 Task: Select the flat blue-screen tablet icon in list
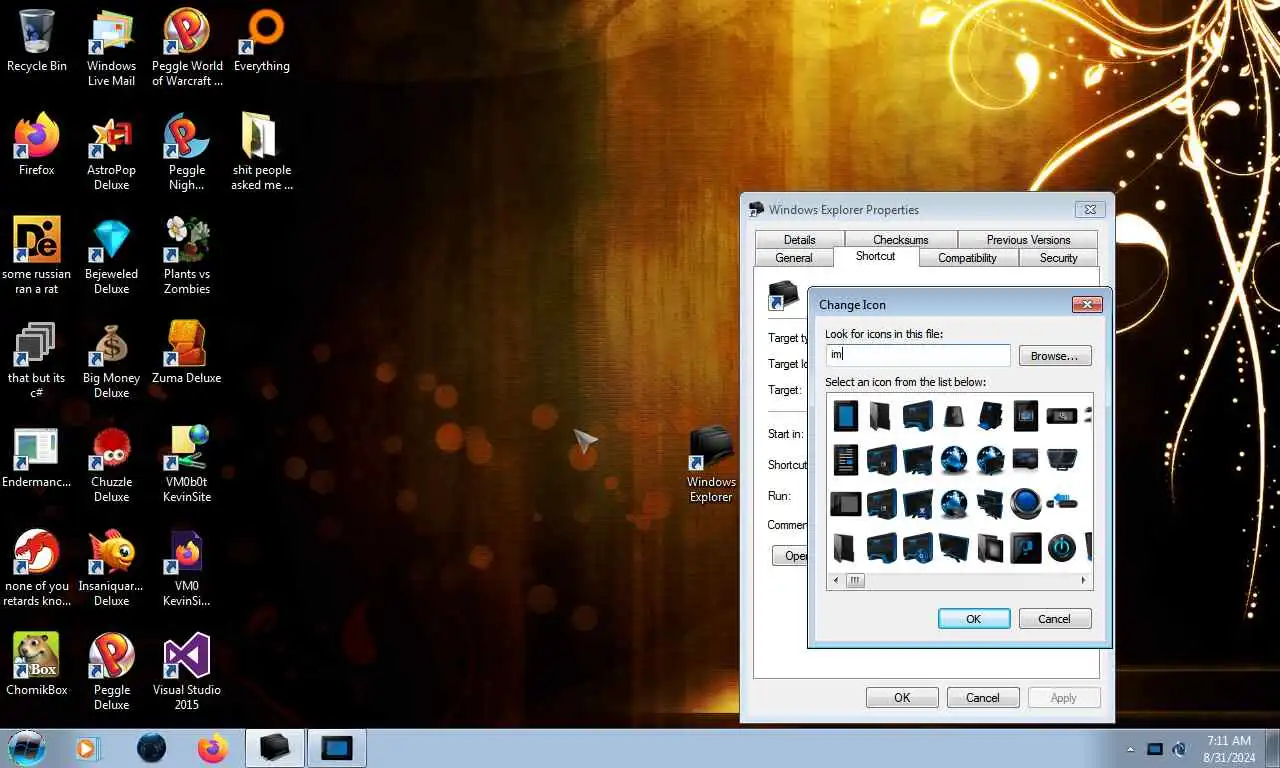pos(846,415)
